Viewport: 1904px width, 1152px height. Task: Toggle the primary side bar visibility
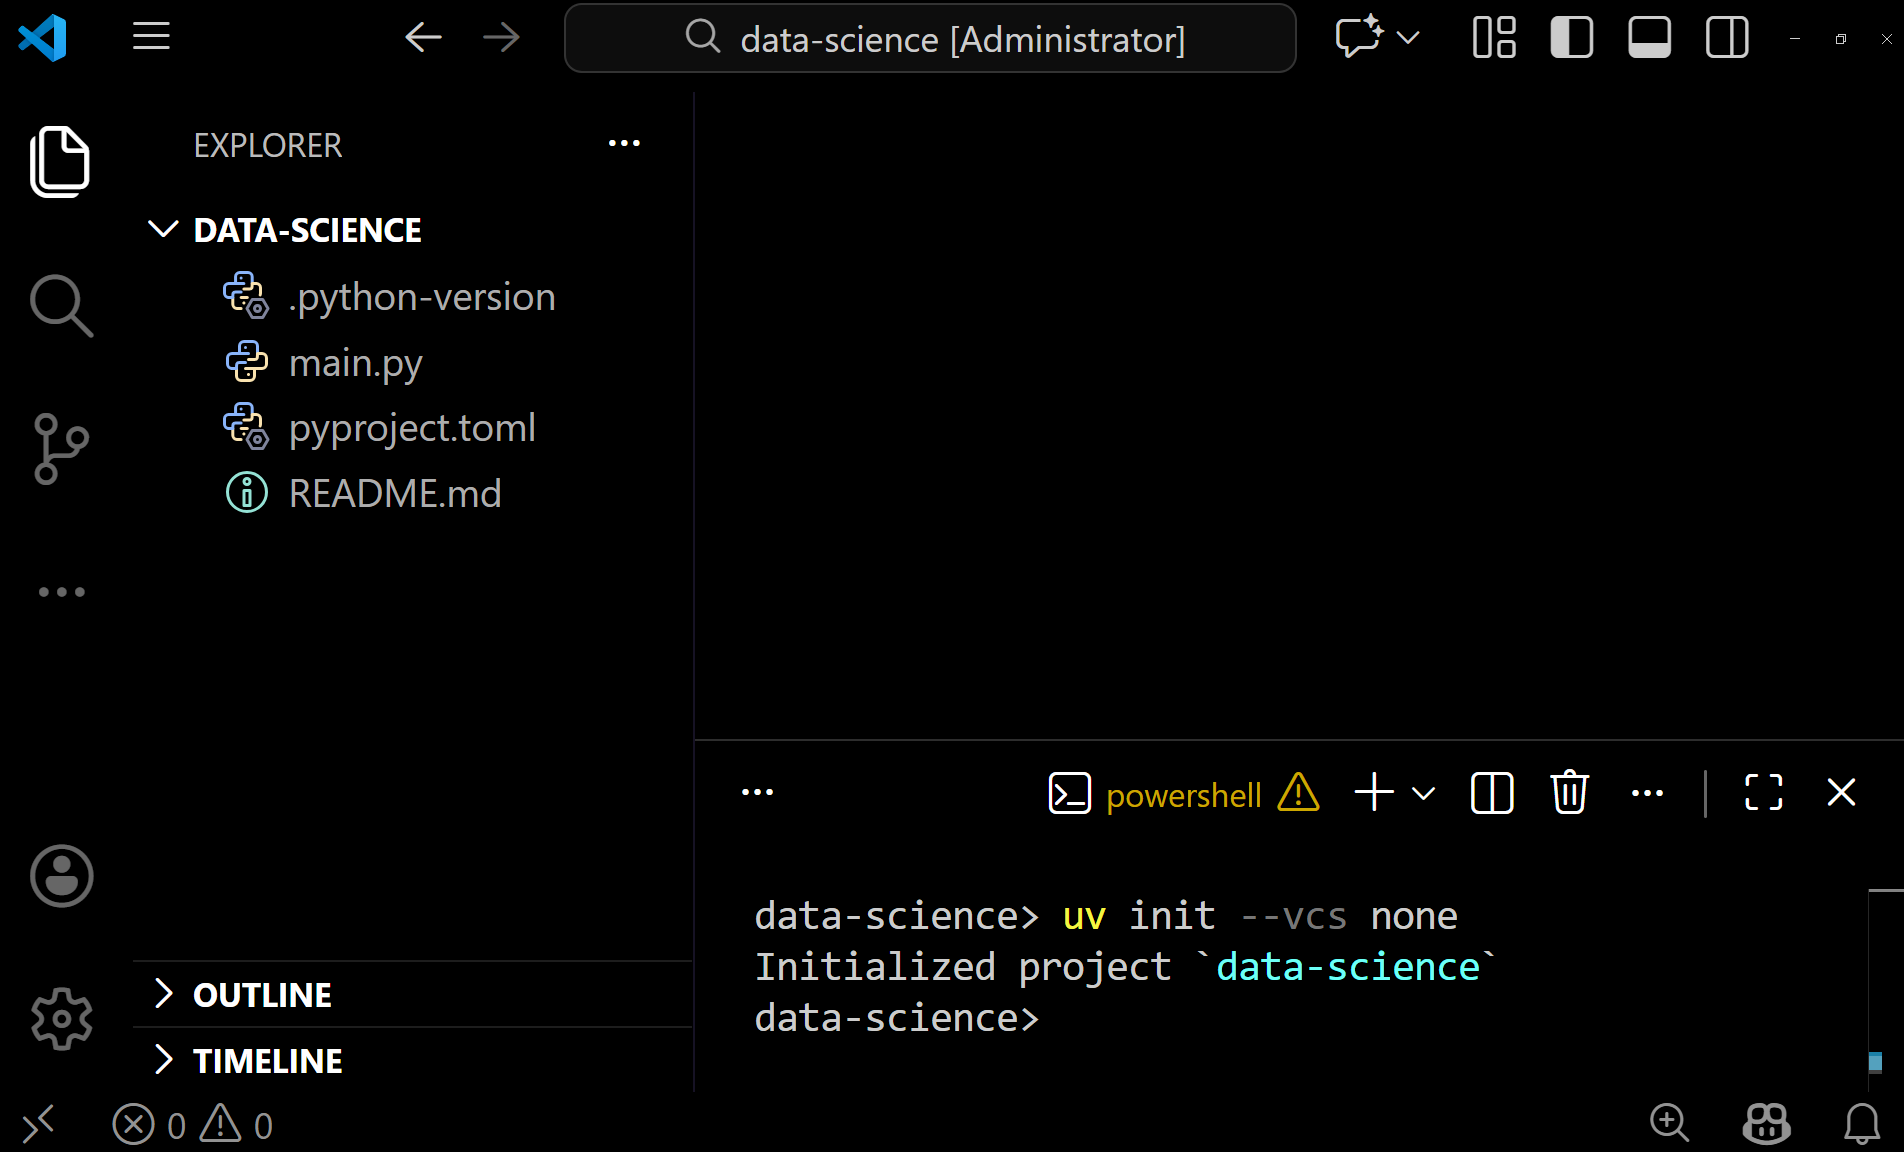1571,38
